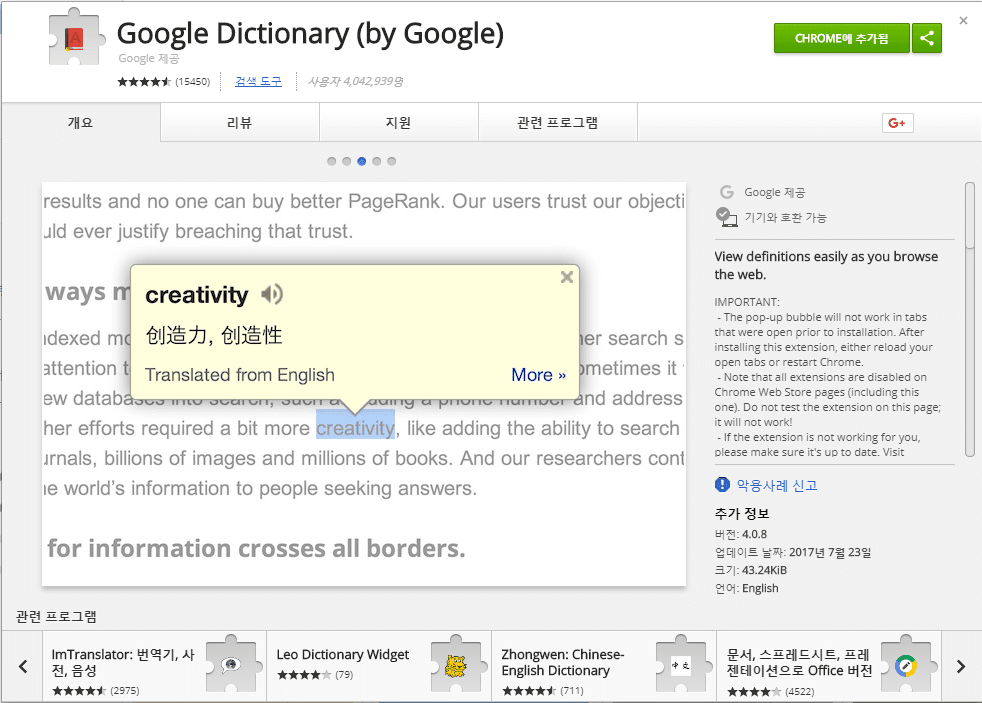
Task: Play pronunciation with the speaker icon
Action: (272, 294)
